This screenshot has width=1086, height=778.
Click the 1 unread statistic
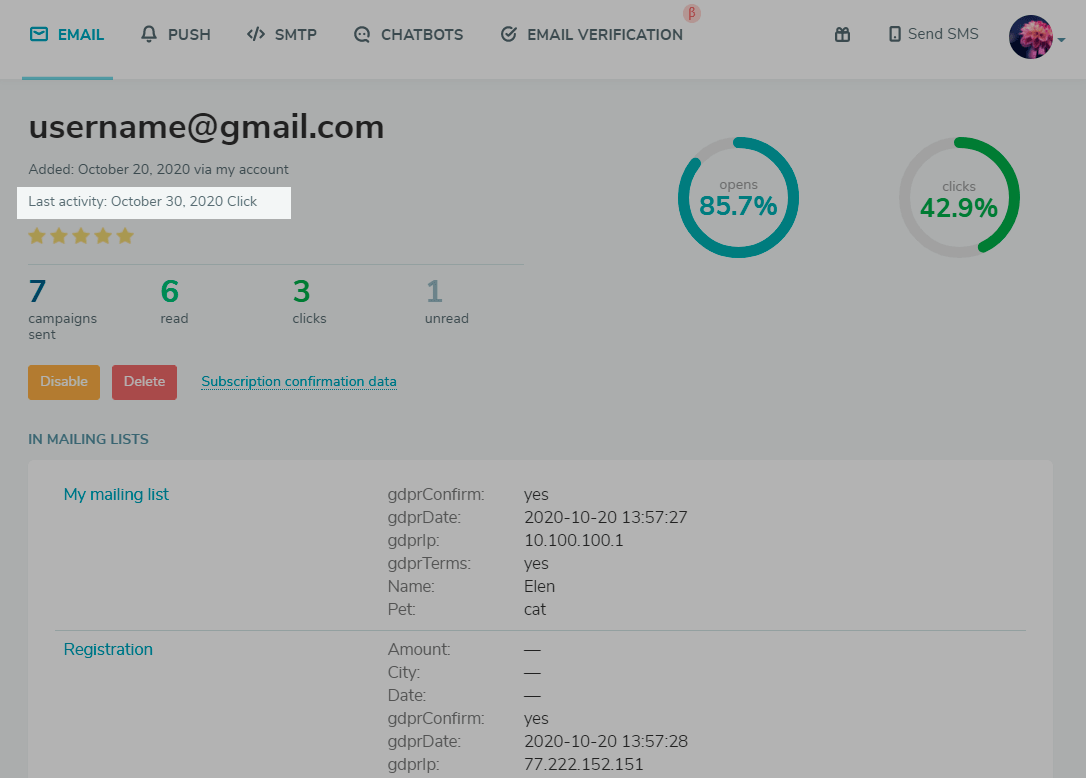click(447, 302)
